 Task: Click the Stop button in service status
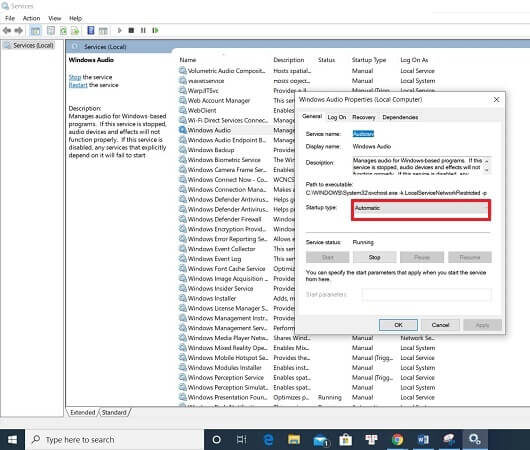[x=374, y=257]
